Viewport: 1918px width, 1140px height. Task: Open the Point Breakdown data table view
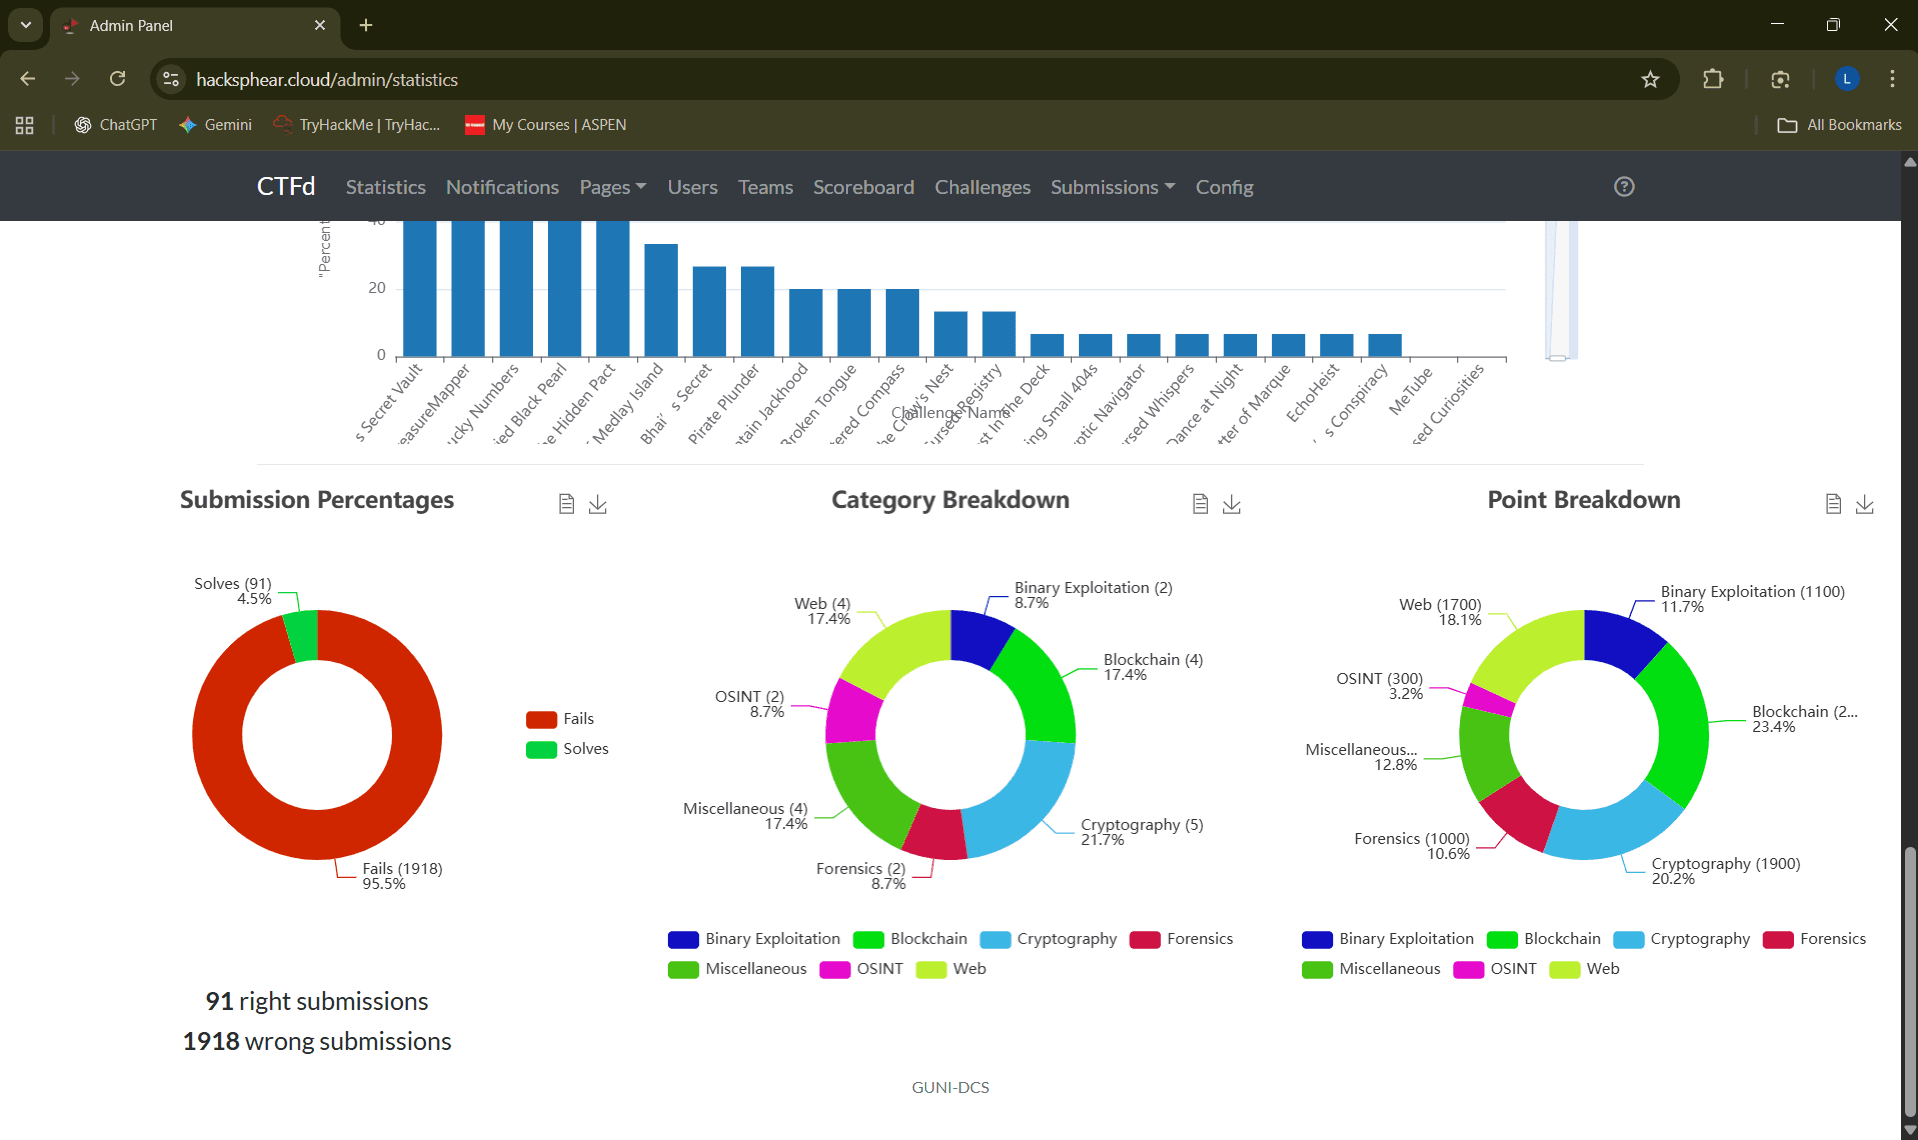pyautogui.click(x=1833, y=504)
